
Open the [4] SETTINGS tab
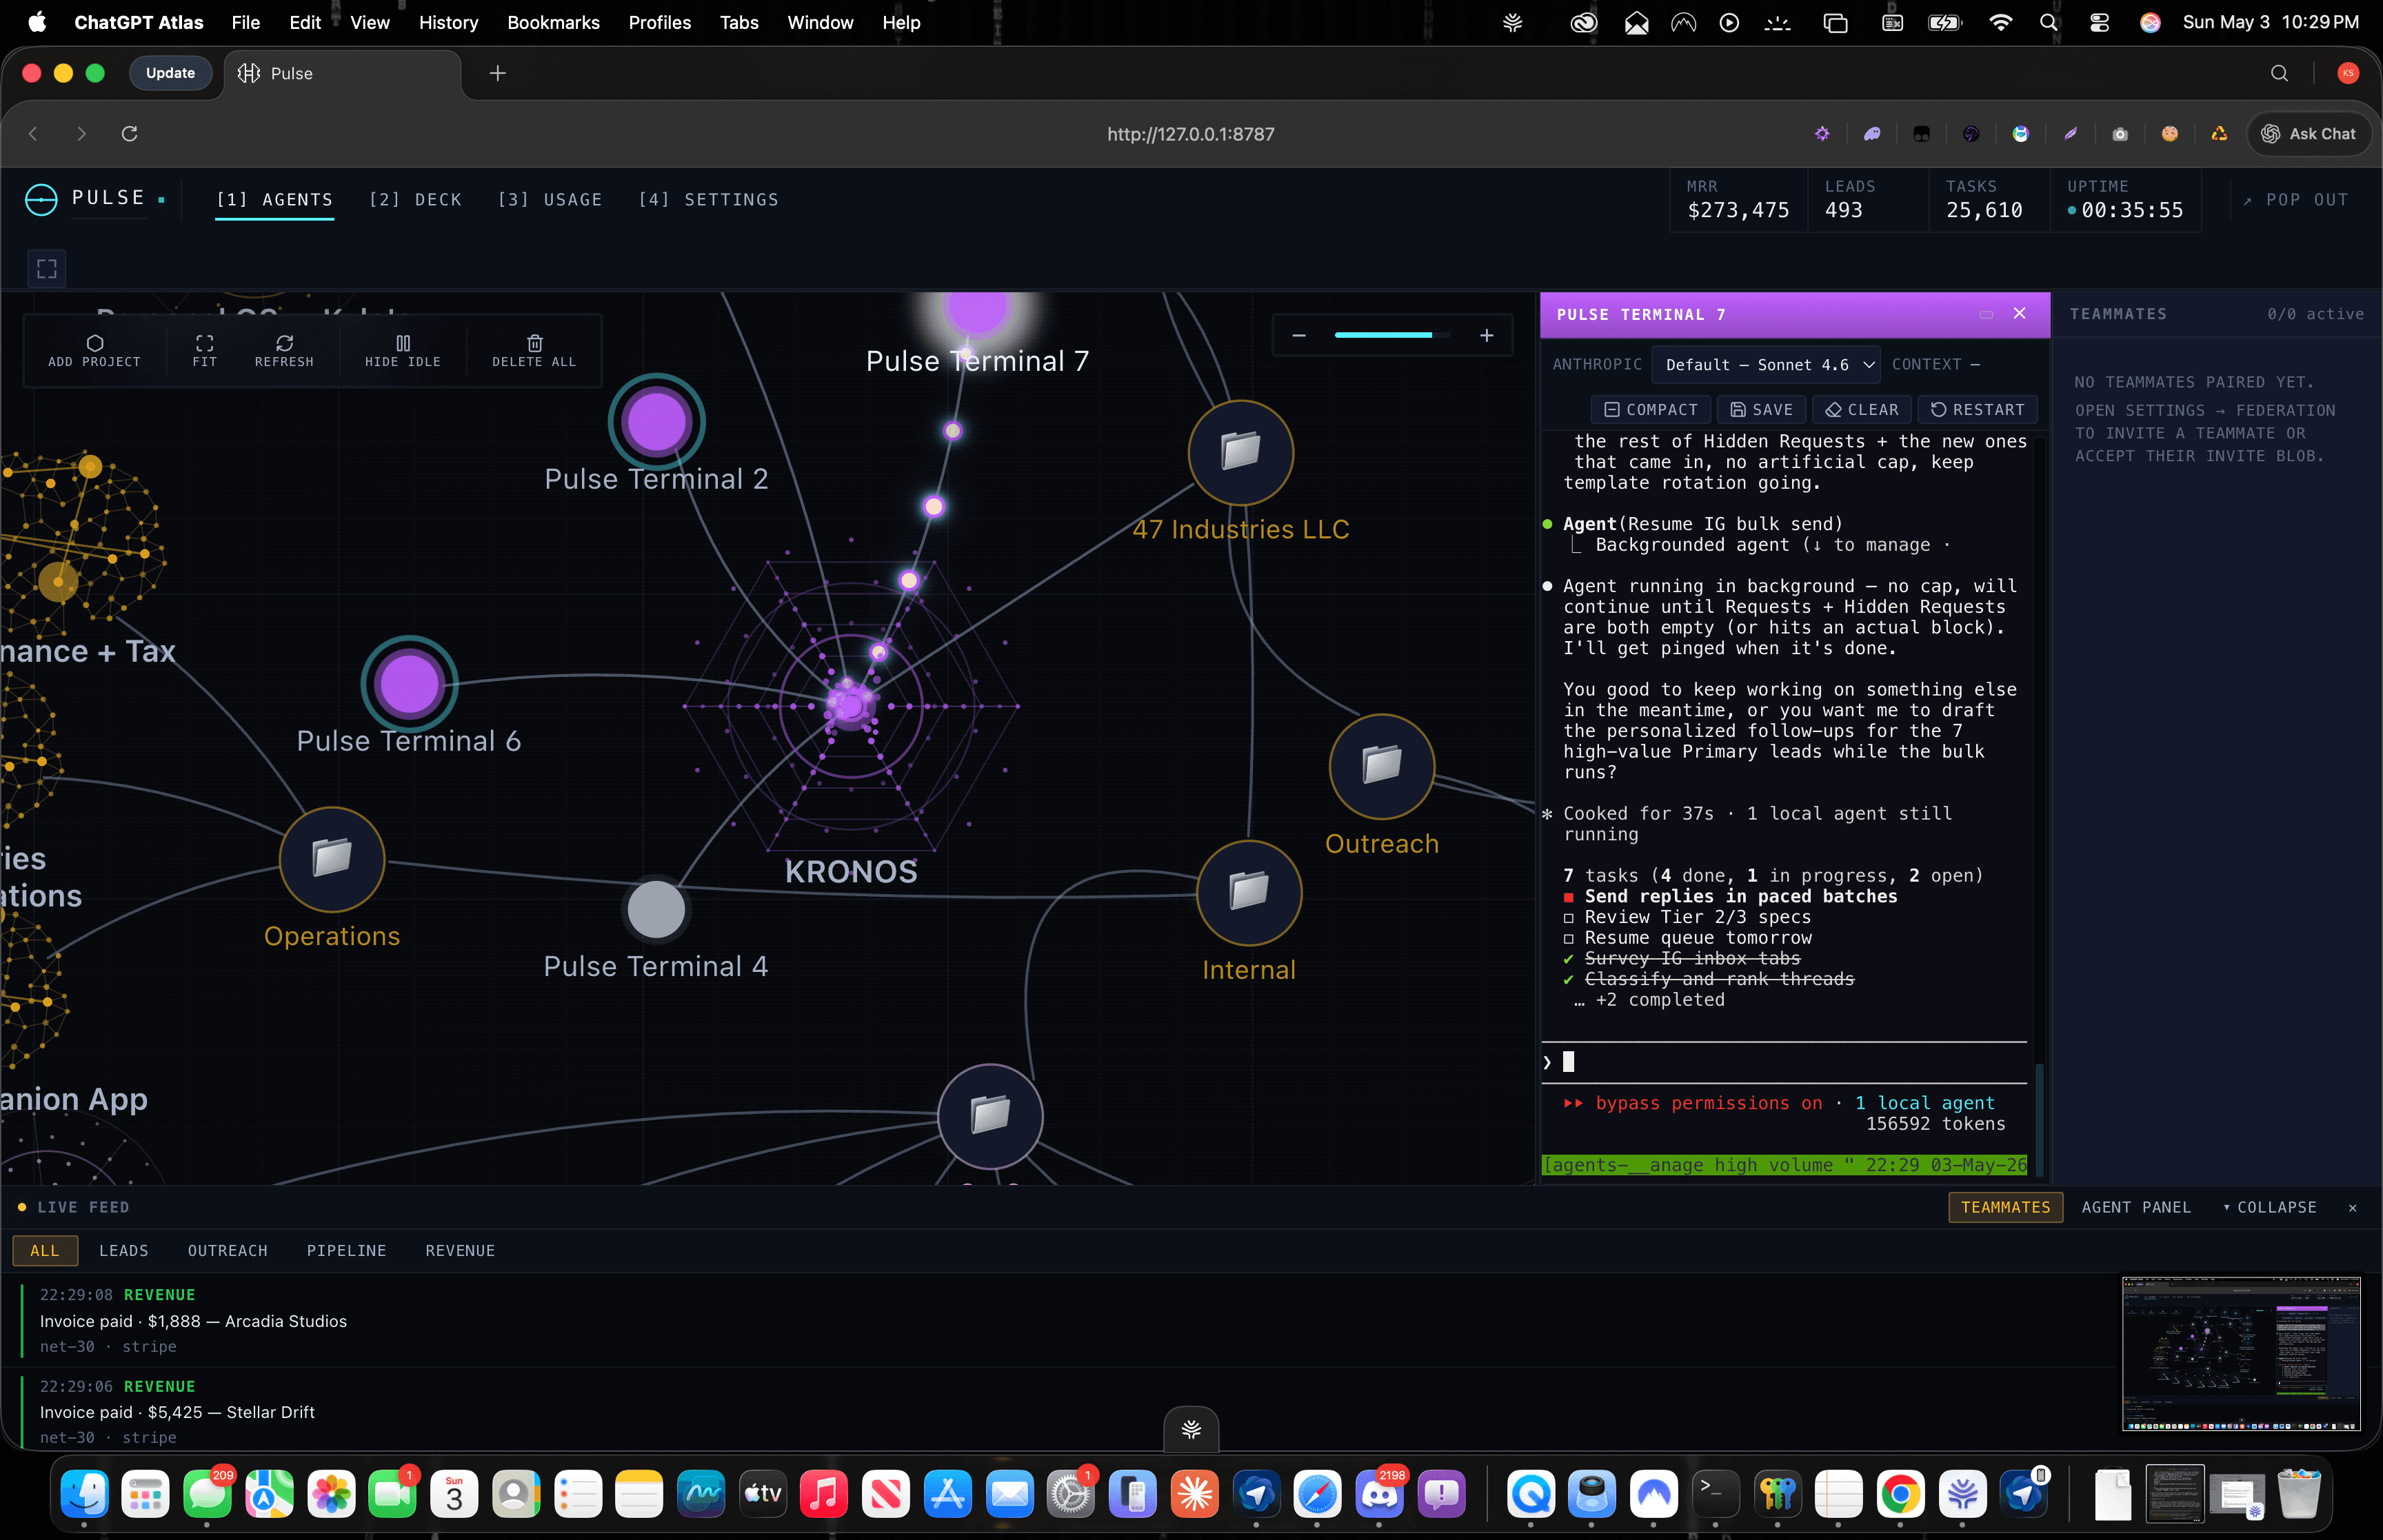pyautogui.click(x=708, y=200)
